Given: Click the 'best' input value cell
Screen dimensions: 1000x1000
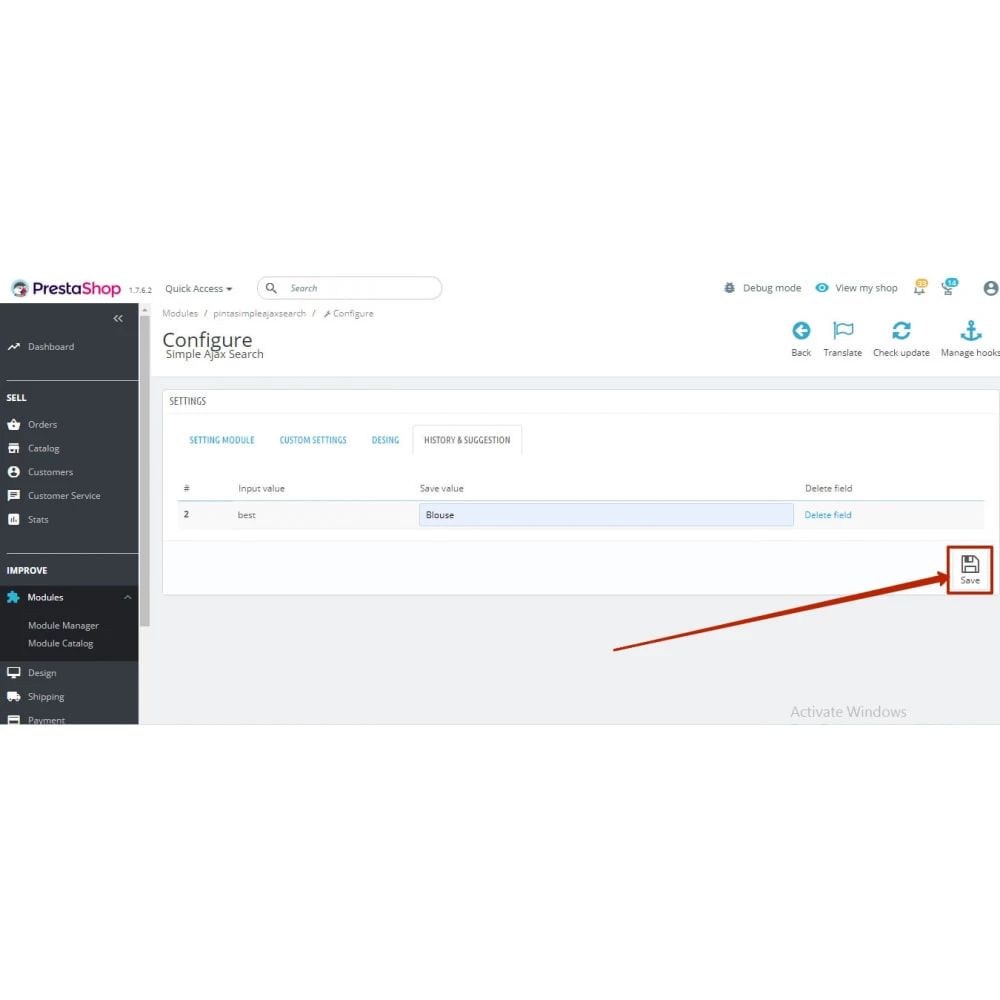Looking at the screenshot, I should 247,515.
